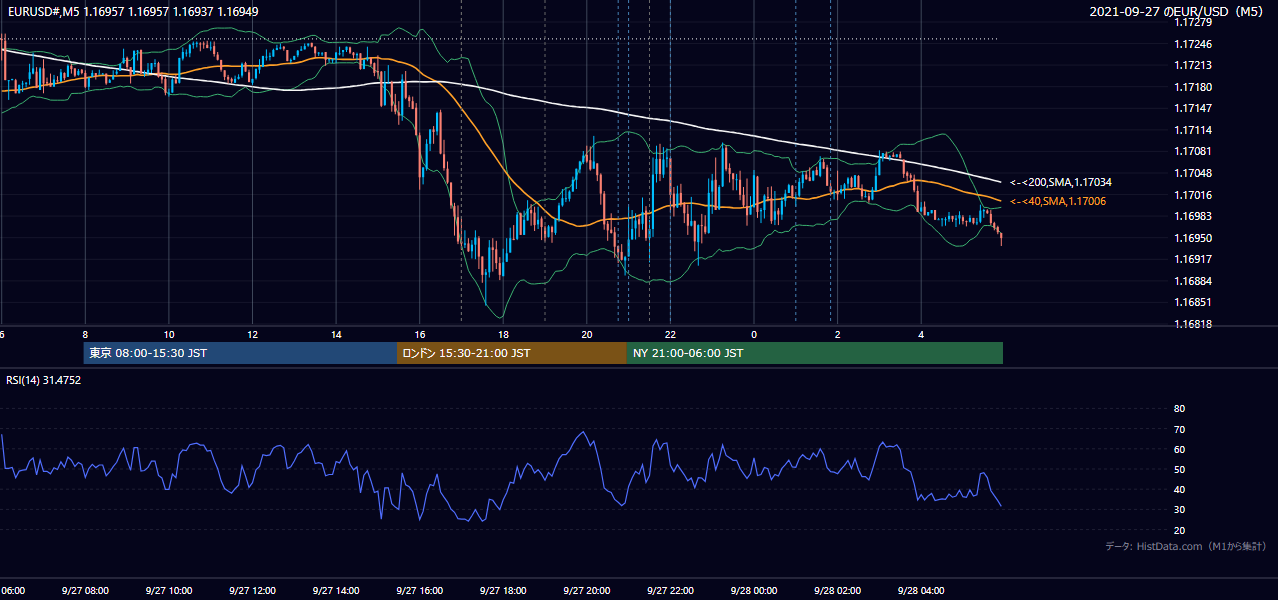Click price axis value 1.16950
Screen dimensions: 1278x600
[x=1192, y=238]
